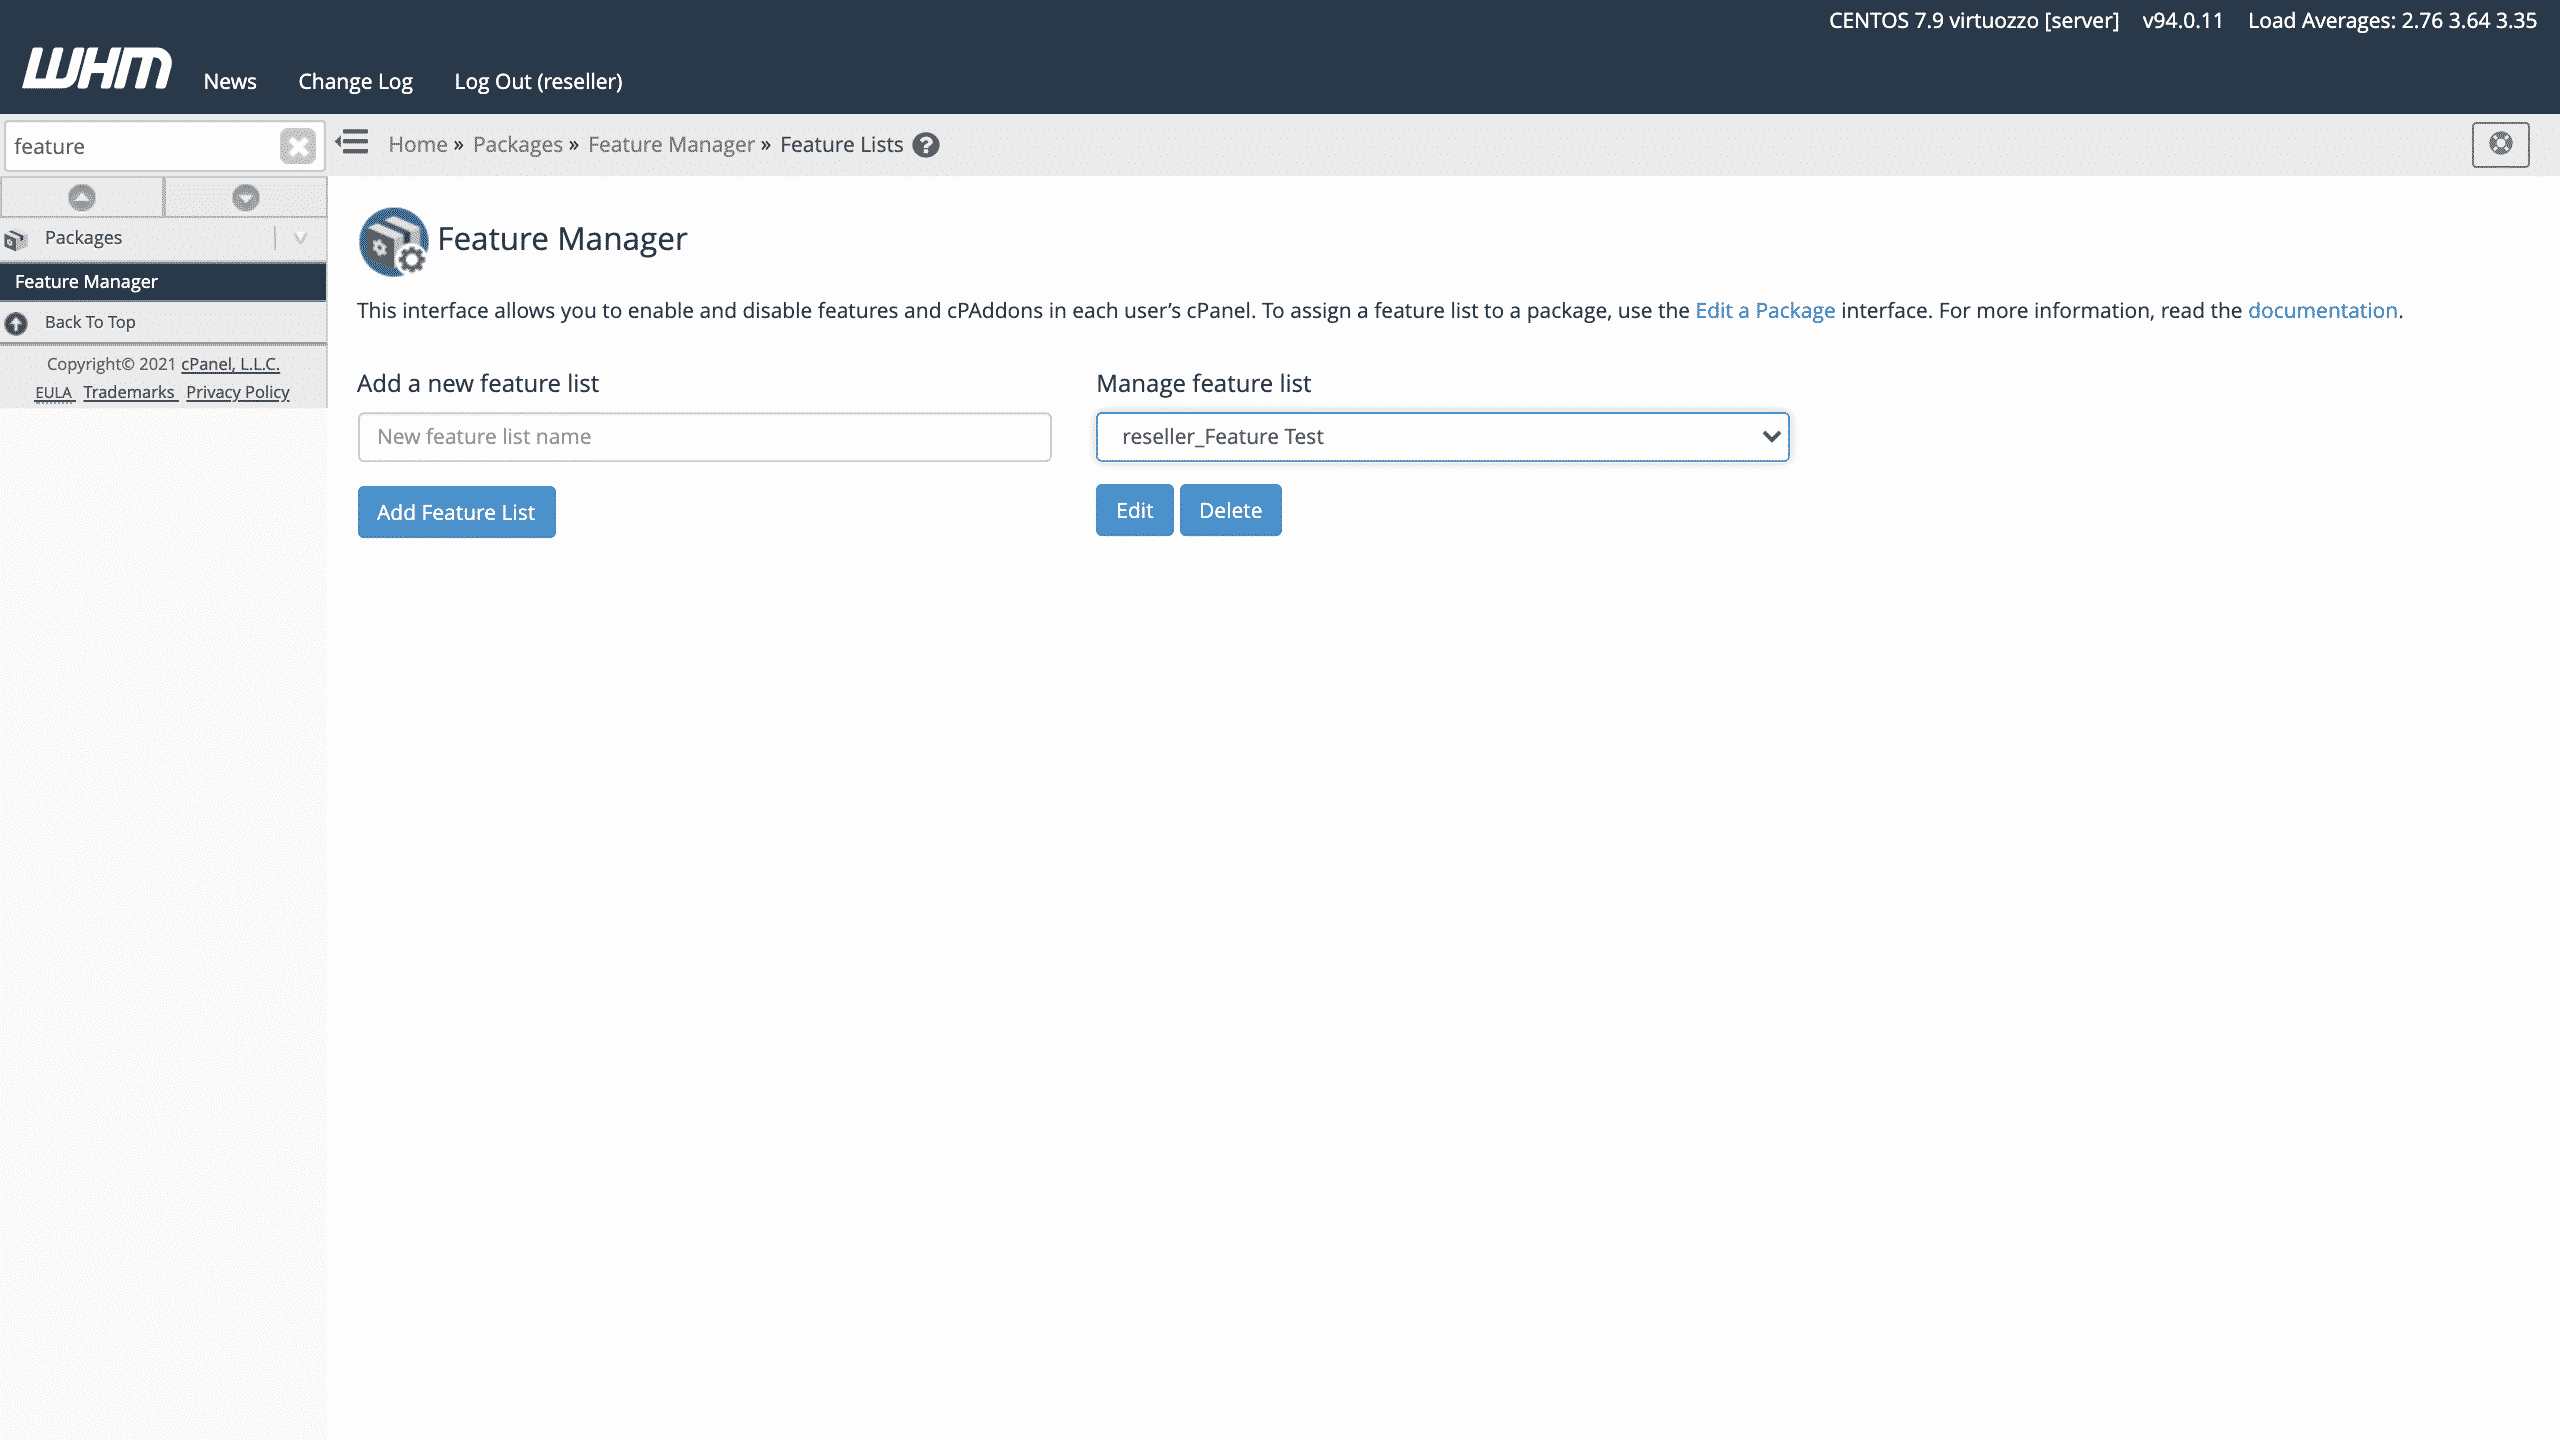Open the Manage feature list dropdown

(1442, 437)
